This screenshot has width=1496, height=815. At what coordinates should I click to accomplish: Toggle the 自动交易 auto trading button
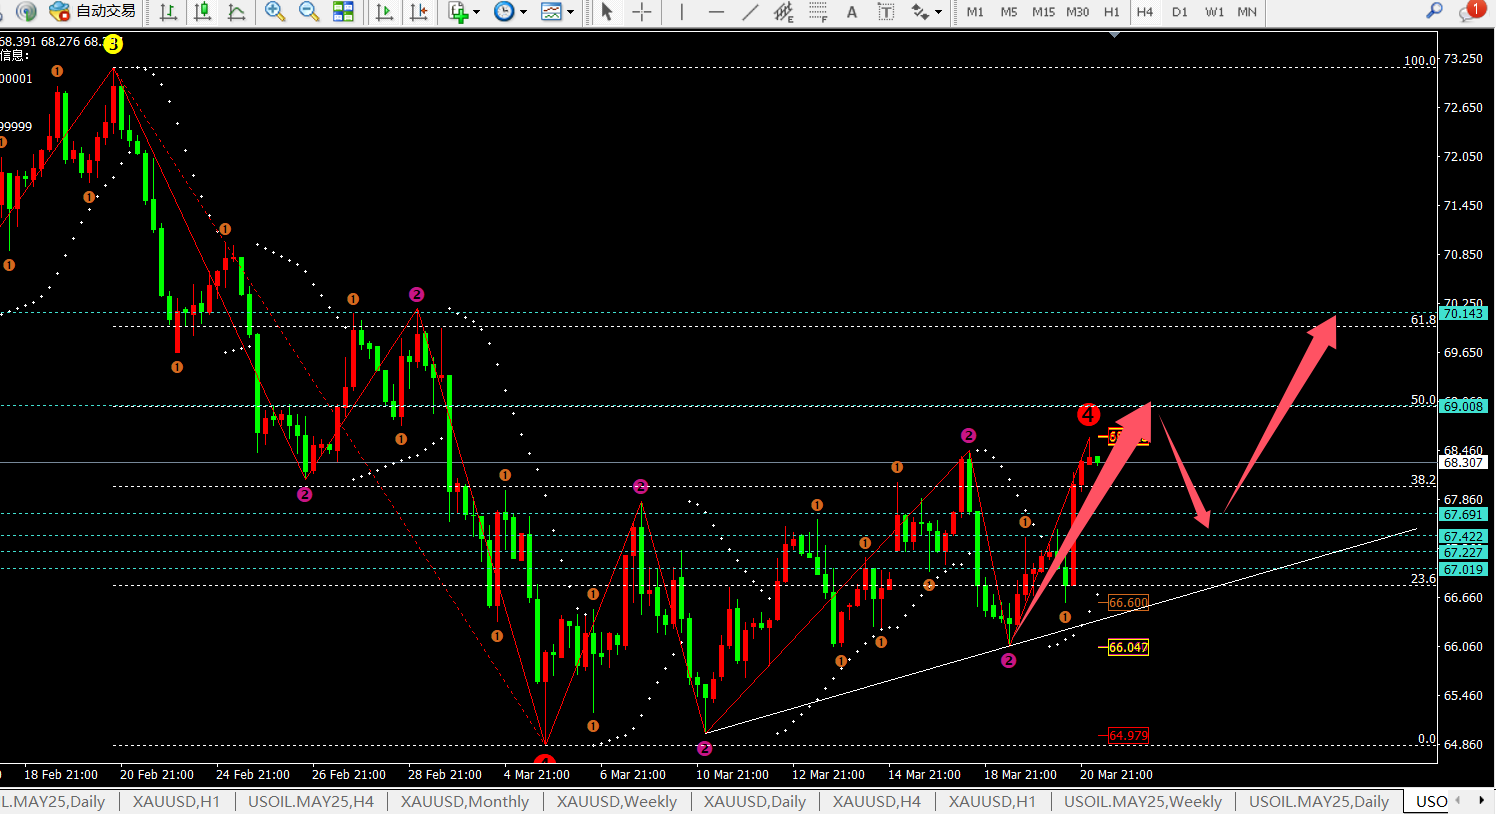(93, 12)
